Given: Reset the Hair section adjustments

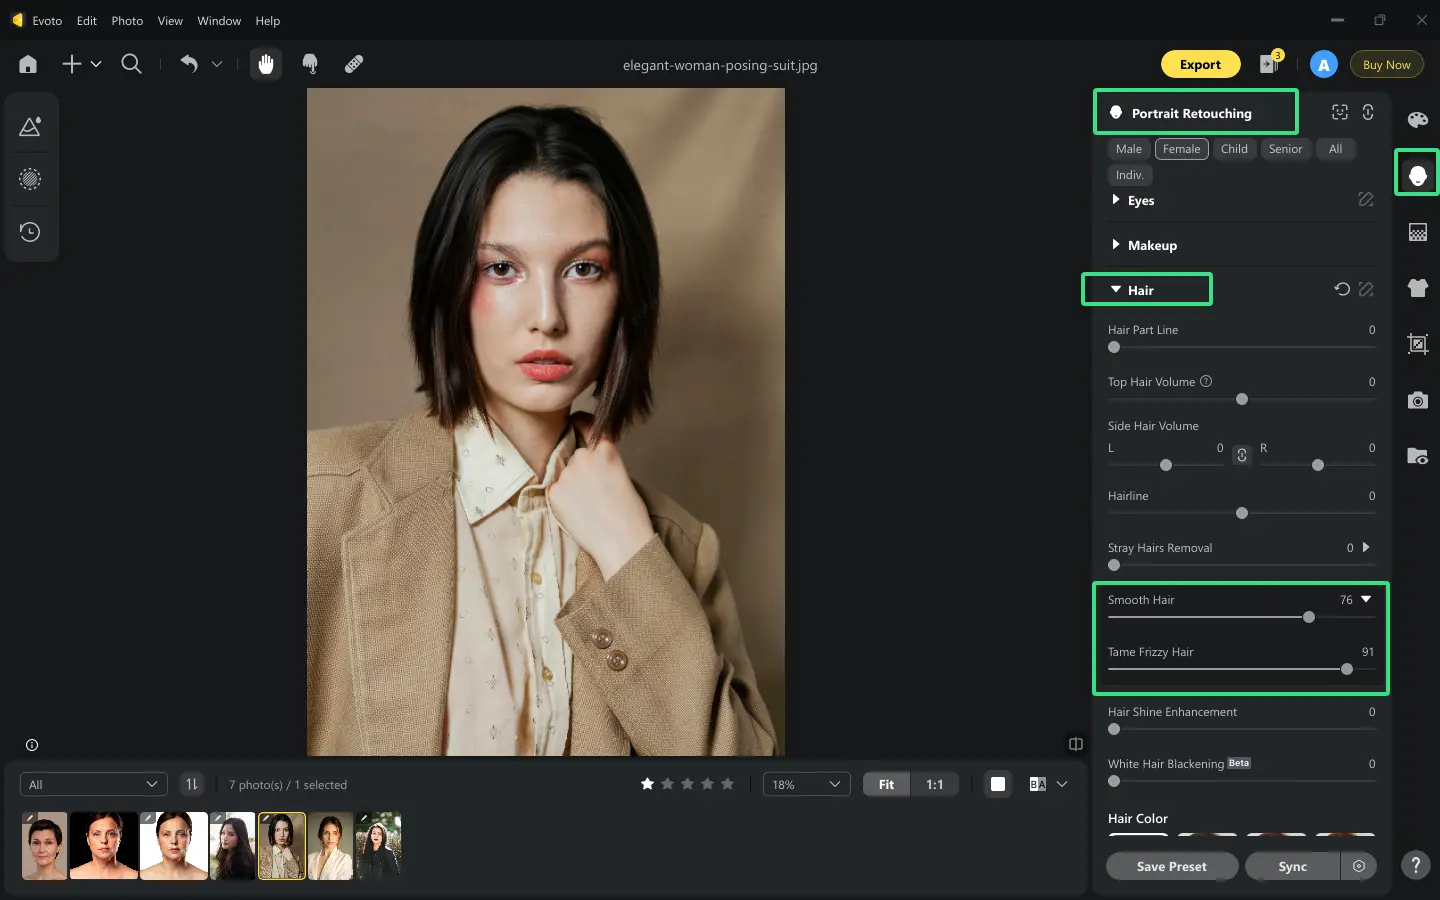Looking at the screenshot, I should [x=1342, y=289].
